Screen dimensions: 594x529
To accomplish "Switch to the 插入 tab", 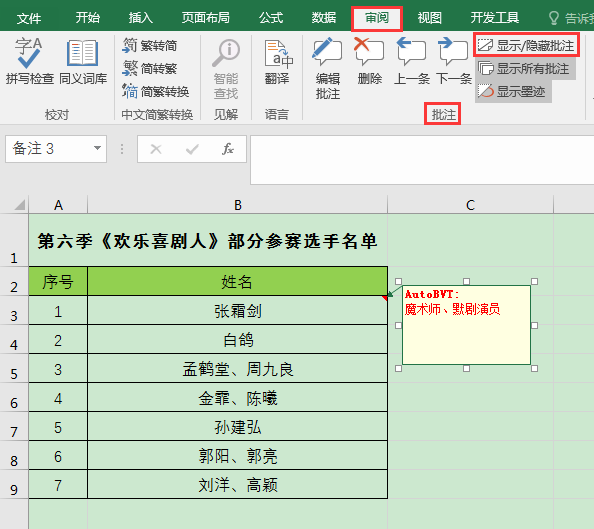I will click(141, 18).
